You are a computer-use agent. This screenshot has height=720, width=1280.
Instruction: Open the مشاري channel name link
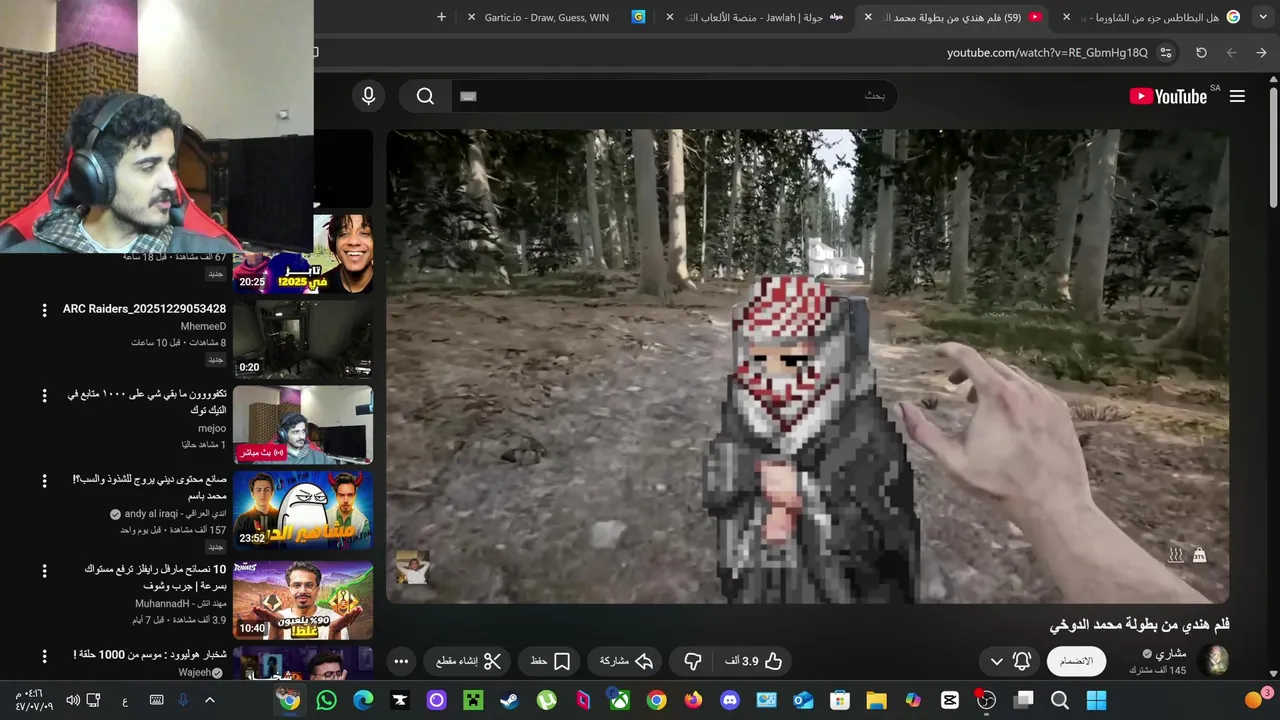point(1171,654)
